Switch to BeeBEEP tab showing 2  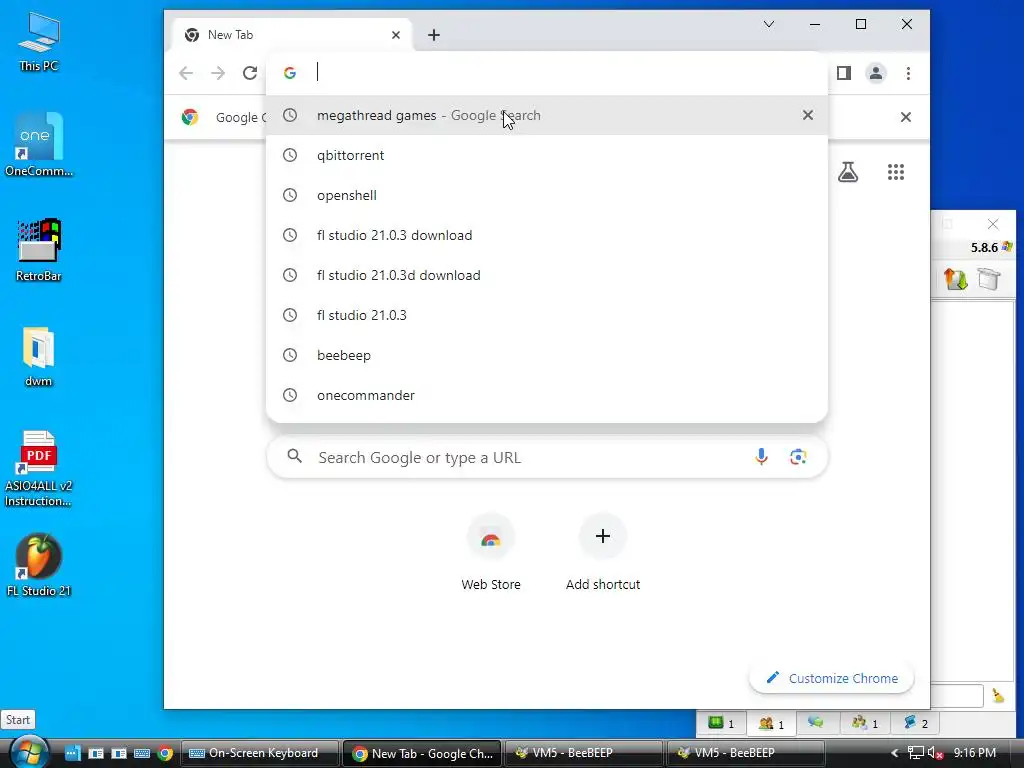pyautogui.click(x=916, y=723)
